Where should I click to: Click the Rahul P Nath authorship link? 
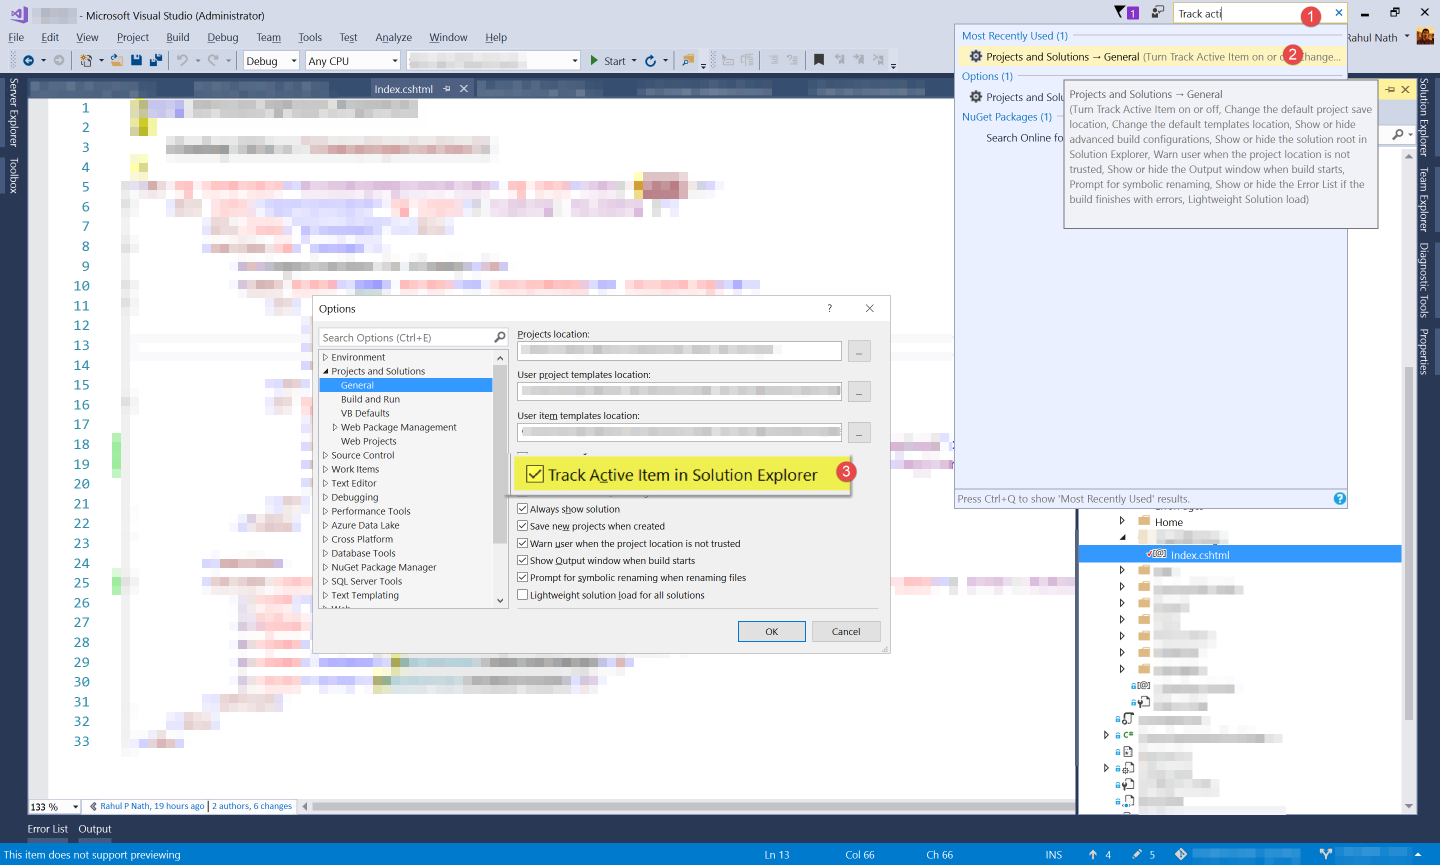pyautogui.click(x=151, y=806)
